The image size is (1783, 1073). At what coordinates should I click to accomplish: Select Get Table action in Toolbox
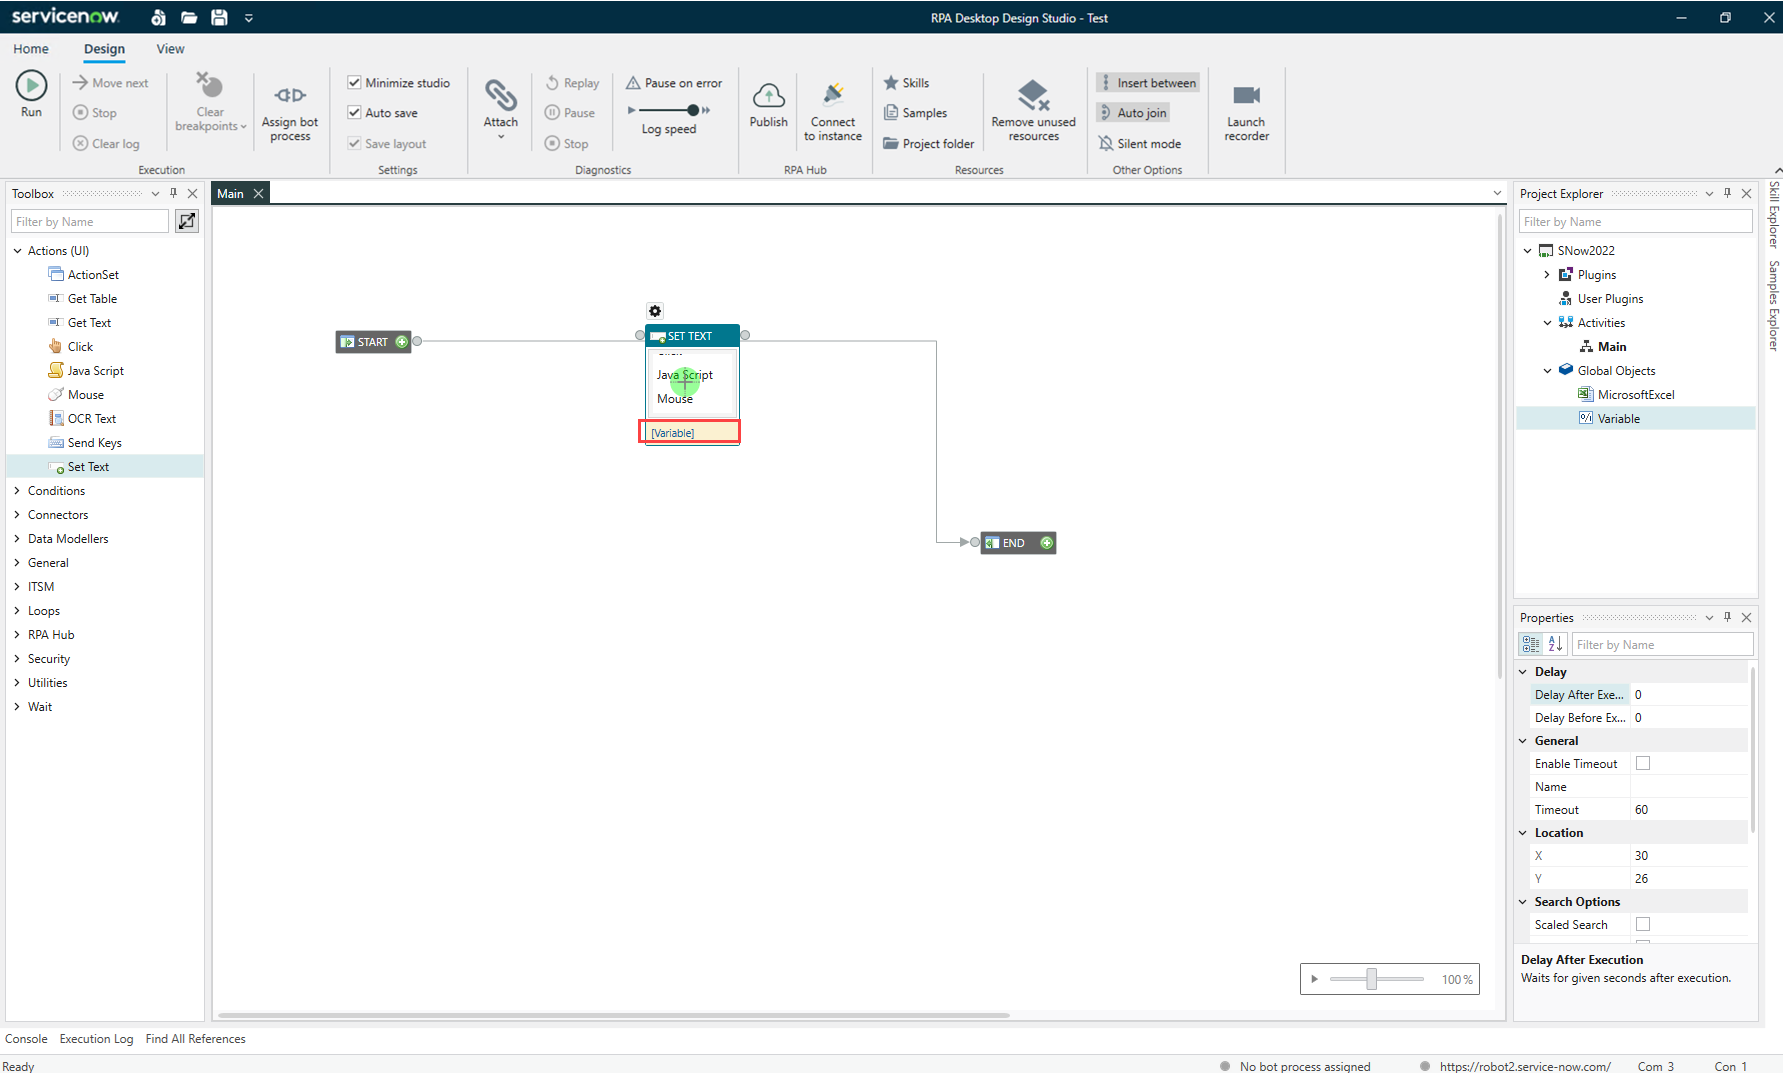coord(92,299)
